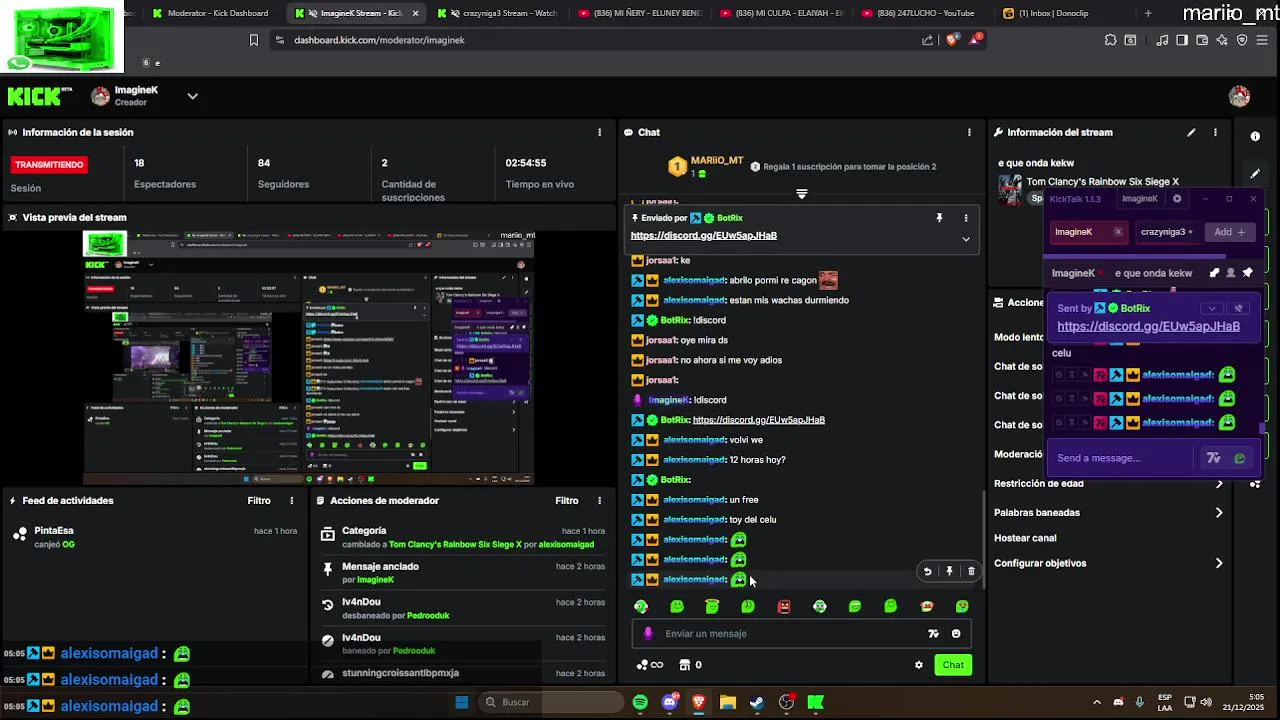Click the green Chat send button
Viewport: 1280px width, 720px height.
[x=953, y=665]
